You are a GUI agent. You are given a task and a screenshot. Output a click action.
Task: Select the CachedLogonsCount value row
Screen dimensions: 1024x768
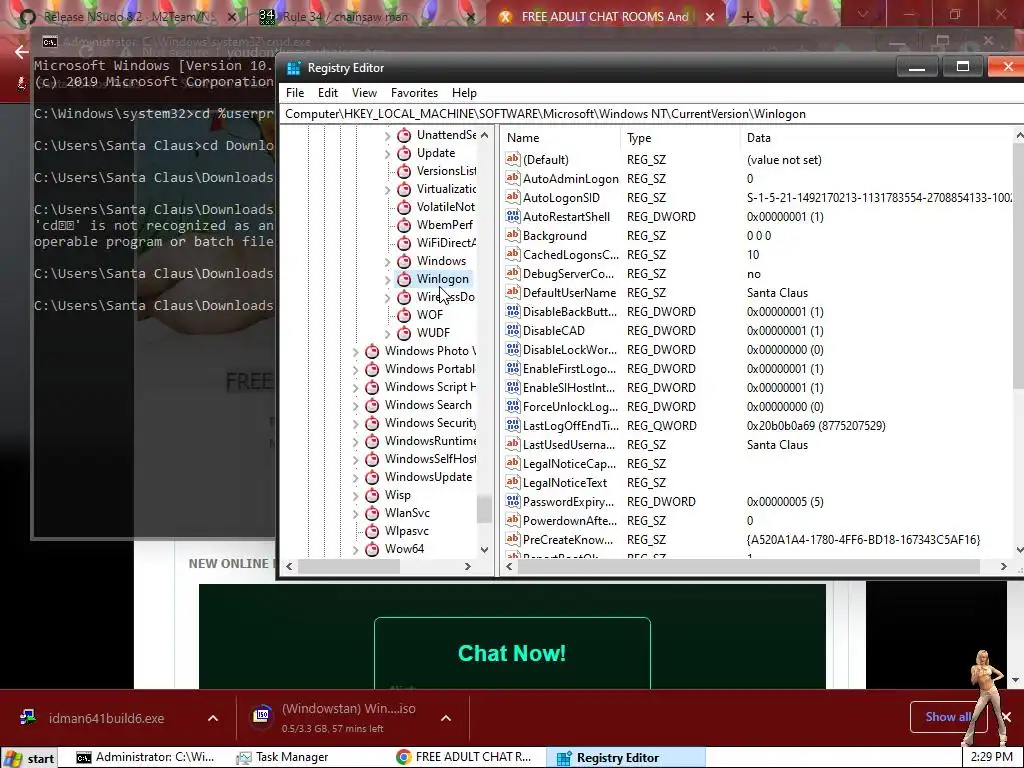tap(758, 255)
